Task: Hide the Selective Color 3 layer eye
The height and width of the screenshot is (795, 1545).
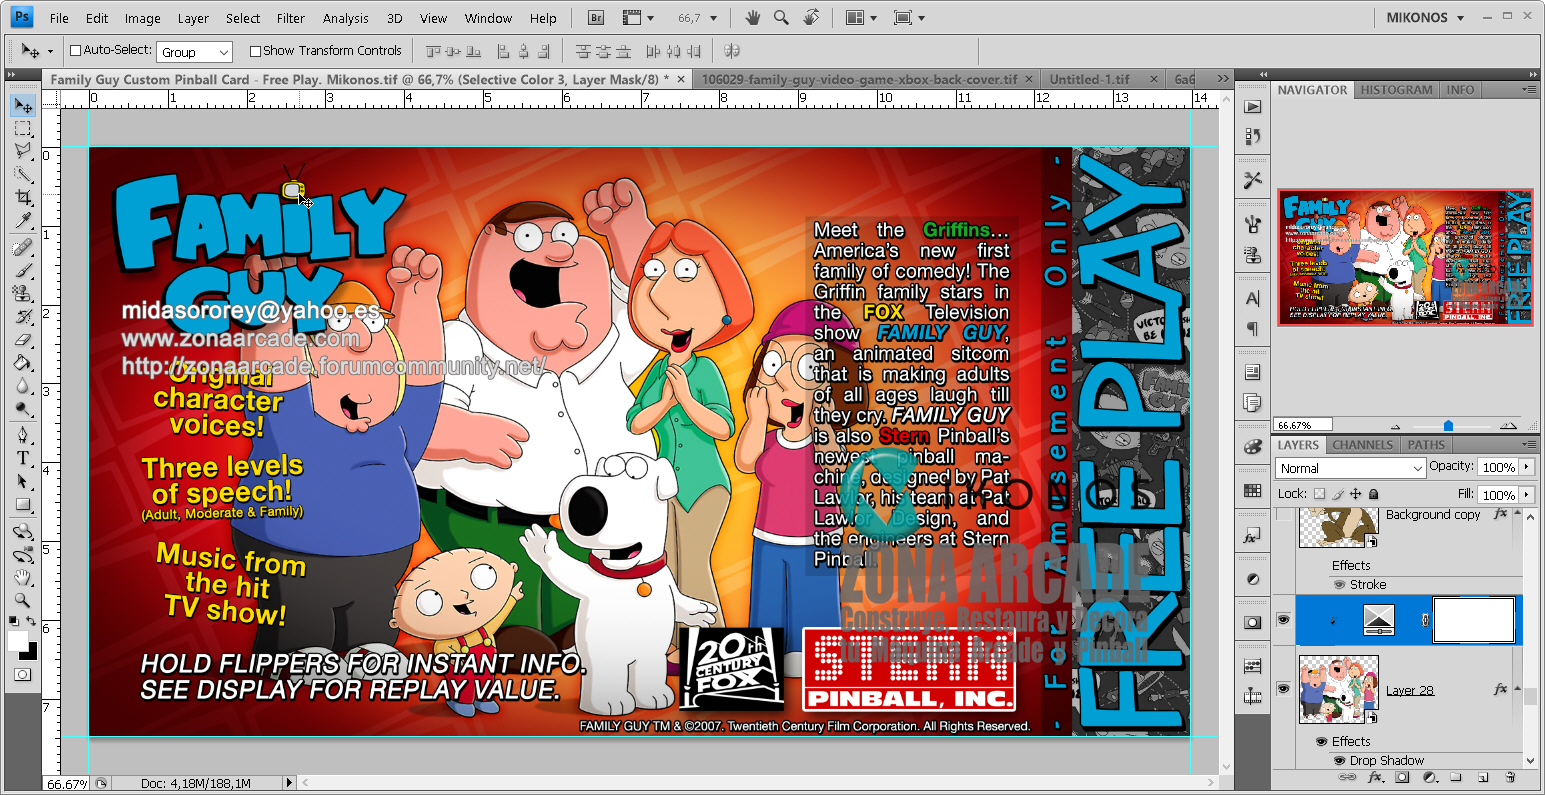Action: 1283,621
